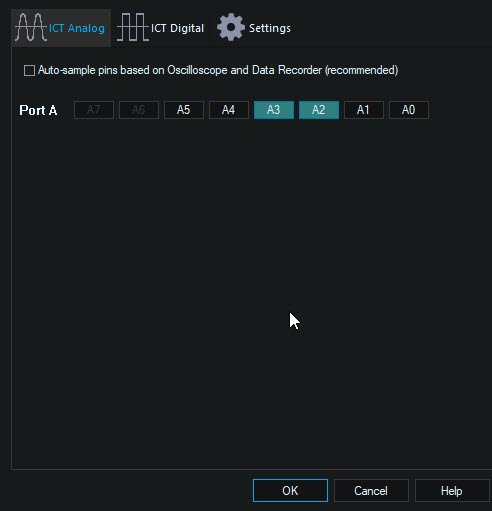Select the ICT Analog tab label

77,28
